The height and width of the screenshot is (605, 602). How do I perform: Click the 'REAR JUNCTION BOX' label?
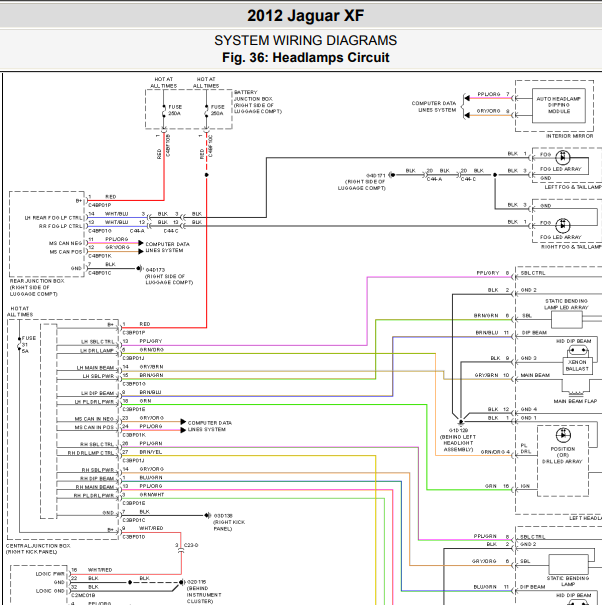[x=37, y=281]
